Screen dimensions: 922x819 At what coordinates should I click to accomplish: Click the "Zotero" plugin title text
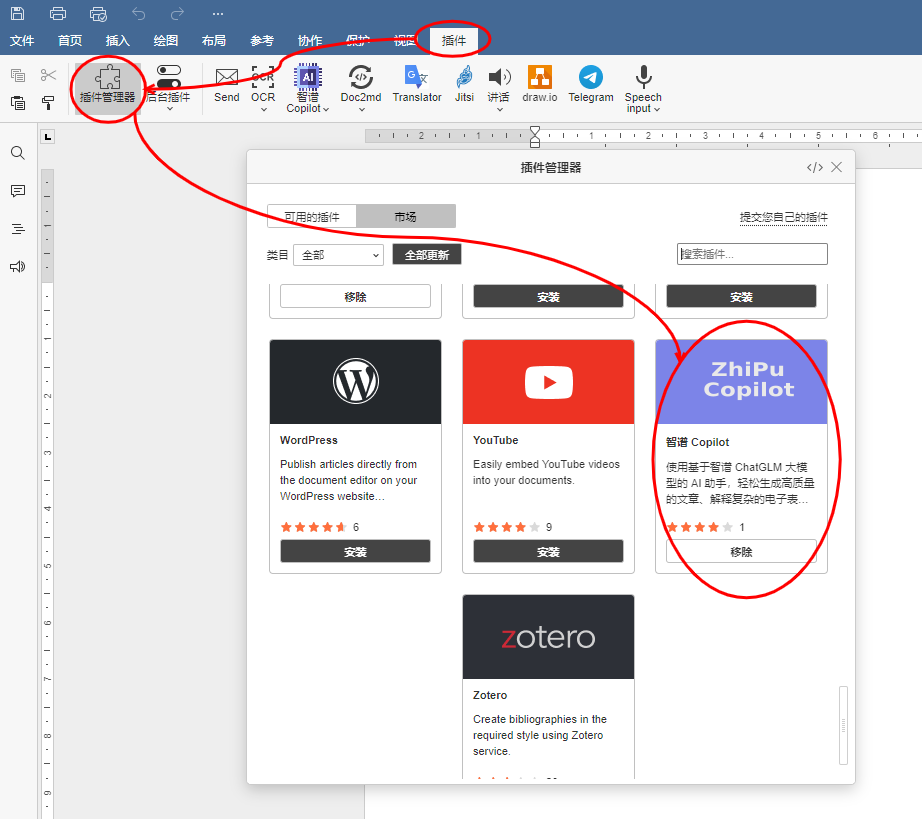[x=490, y=695]
